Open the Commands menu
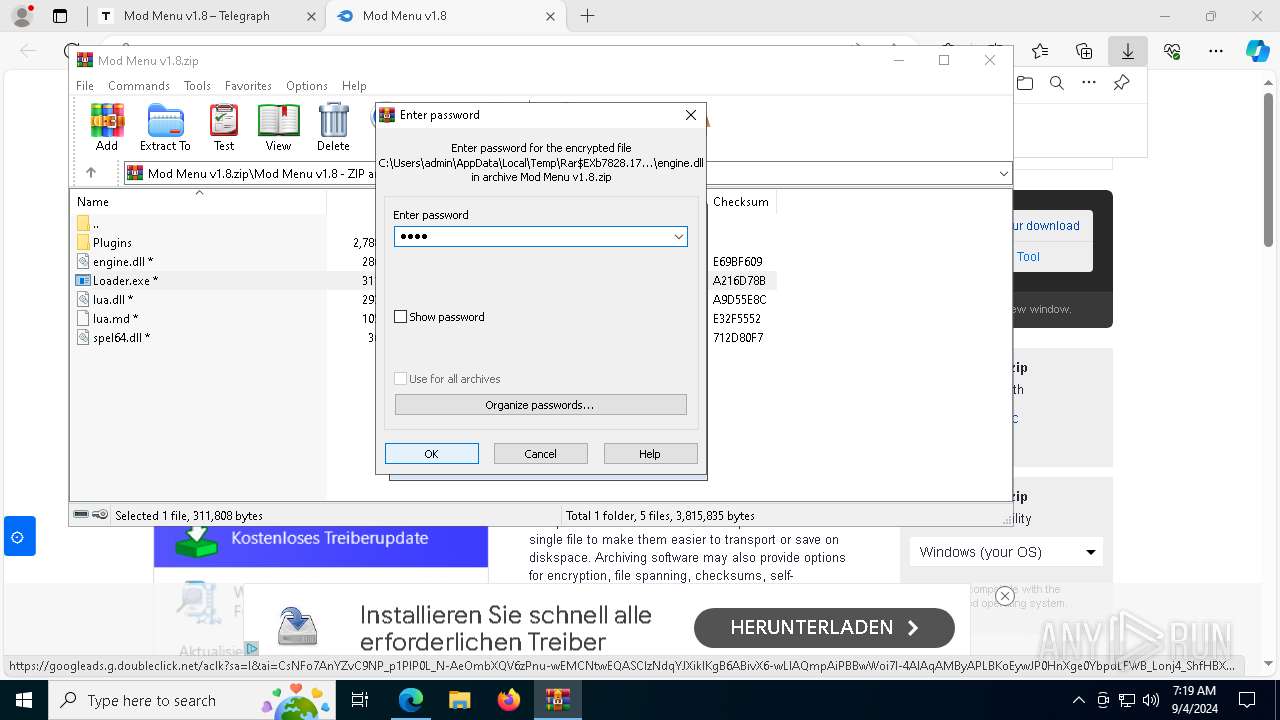This screenshot has width=1280, height=720. click(x=139, y=86)
